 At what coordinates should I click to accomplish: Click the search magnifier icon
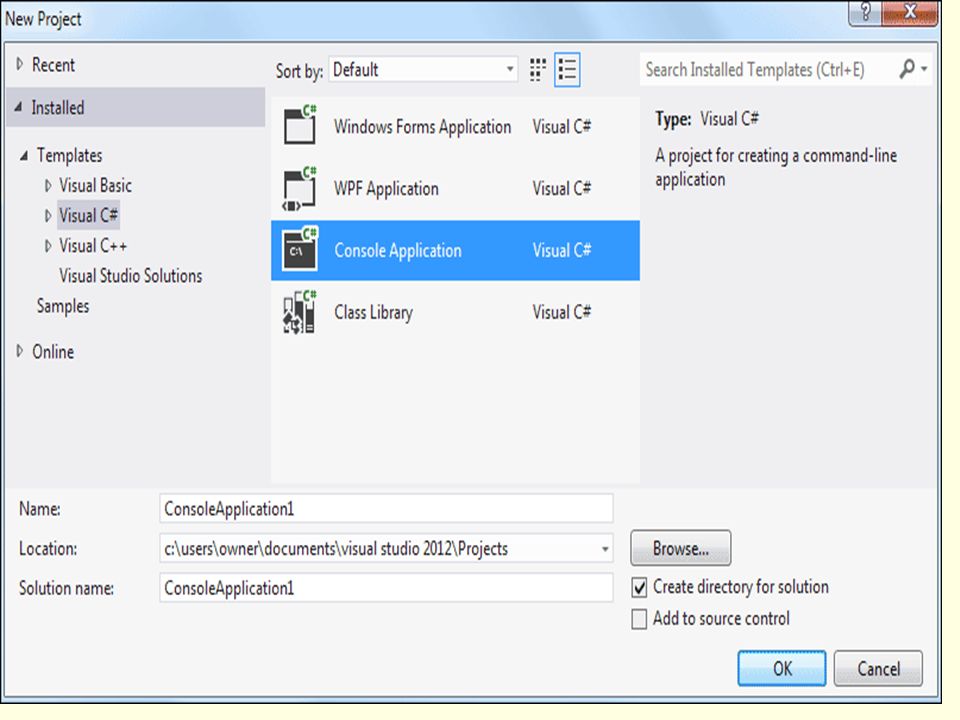point(907,69)
